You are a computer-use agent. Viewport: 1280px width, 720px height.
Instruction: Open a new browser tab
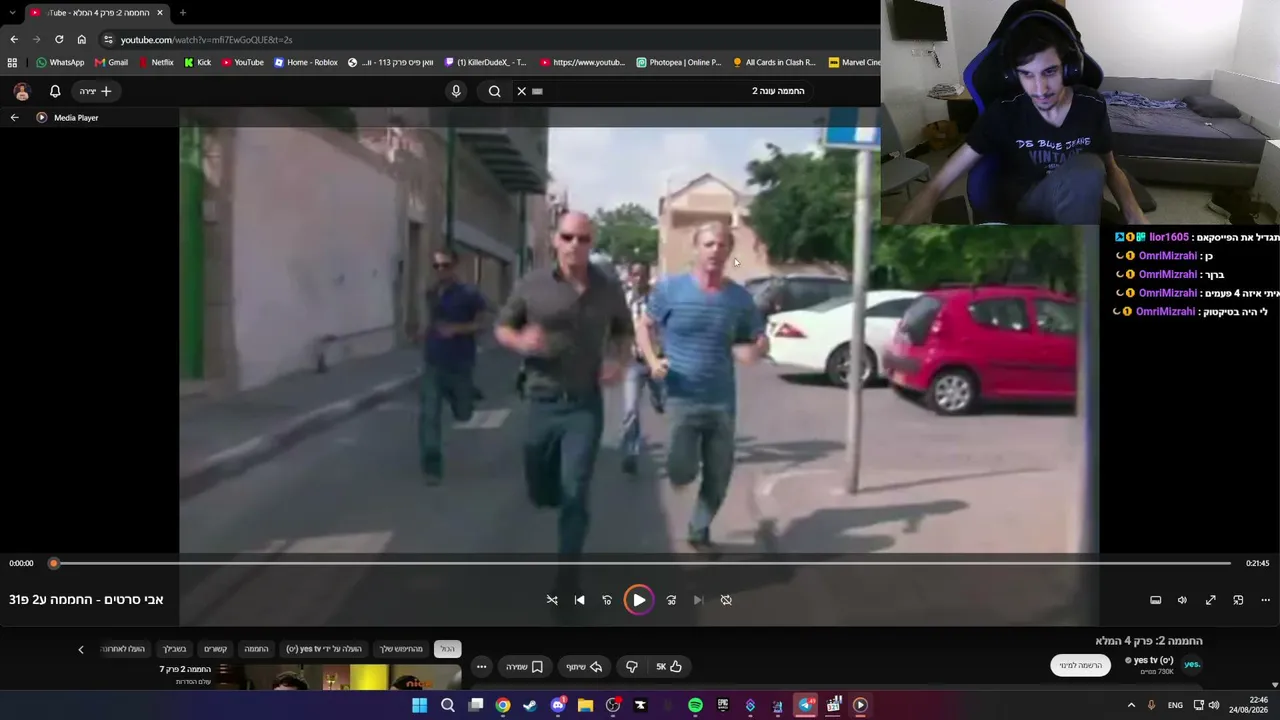click(182, 13)
